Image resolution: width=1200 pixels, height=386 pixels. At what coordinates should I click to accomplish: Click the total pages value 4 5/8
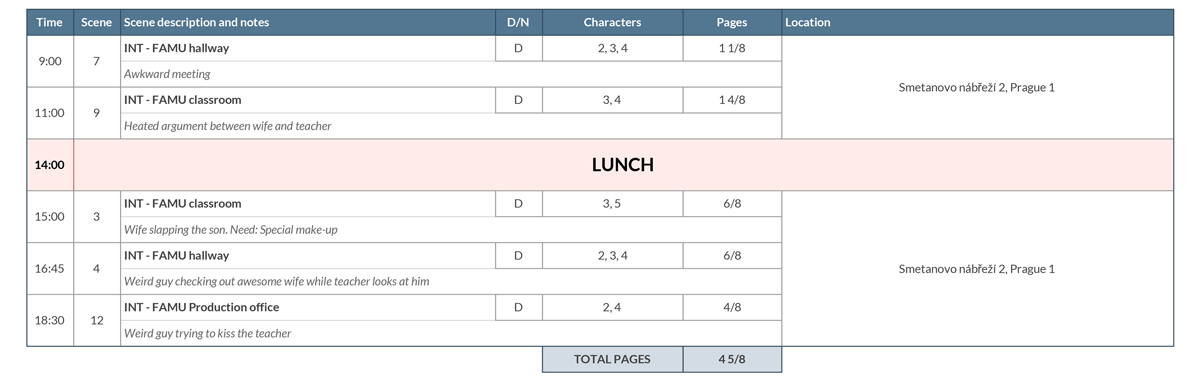point(732,359)
